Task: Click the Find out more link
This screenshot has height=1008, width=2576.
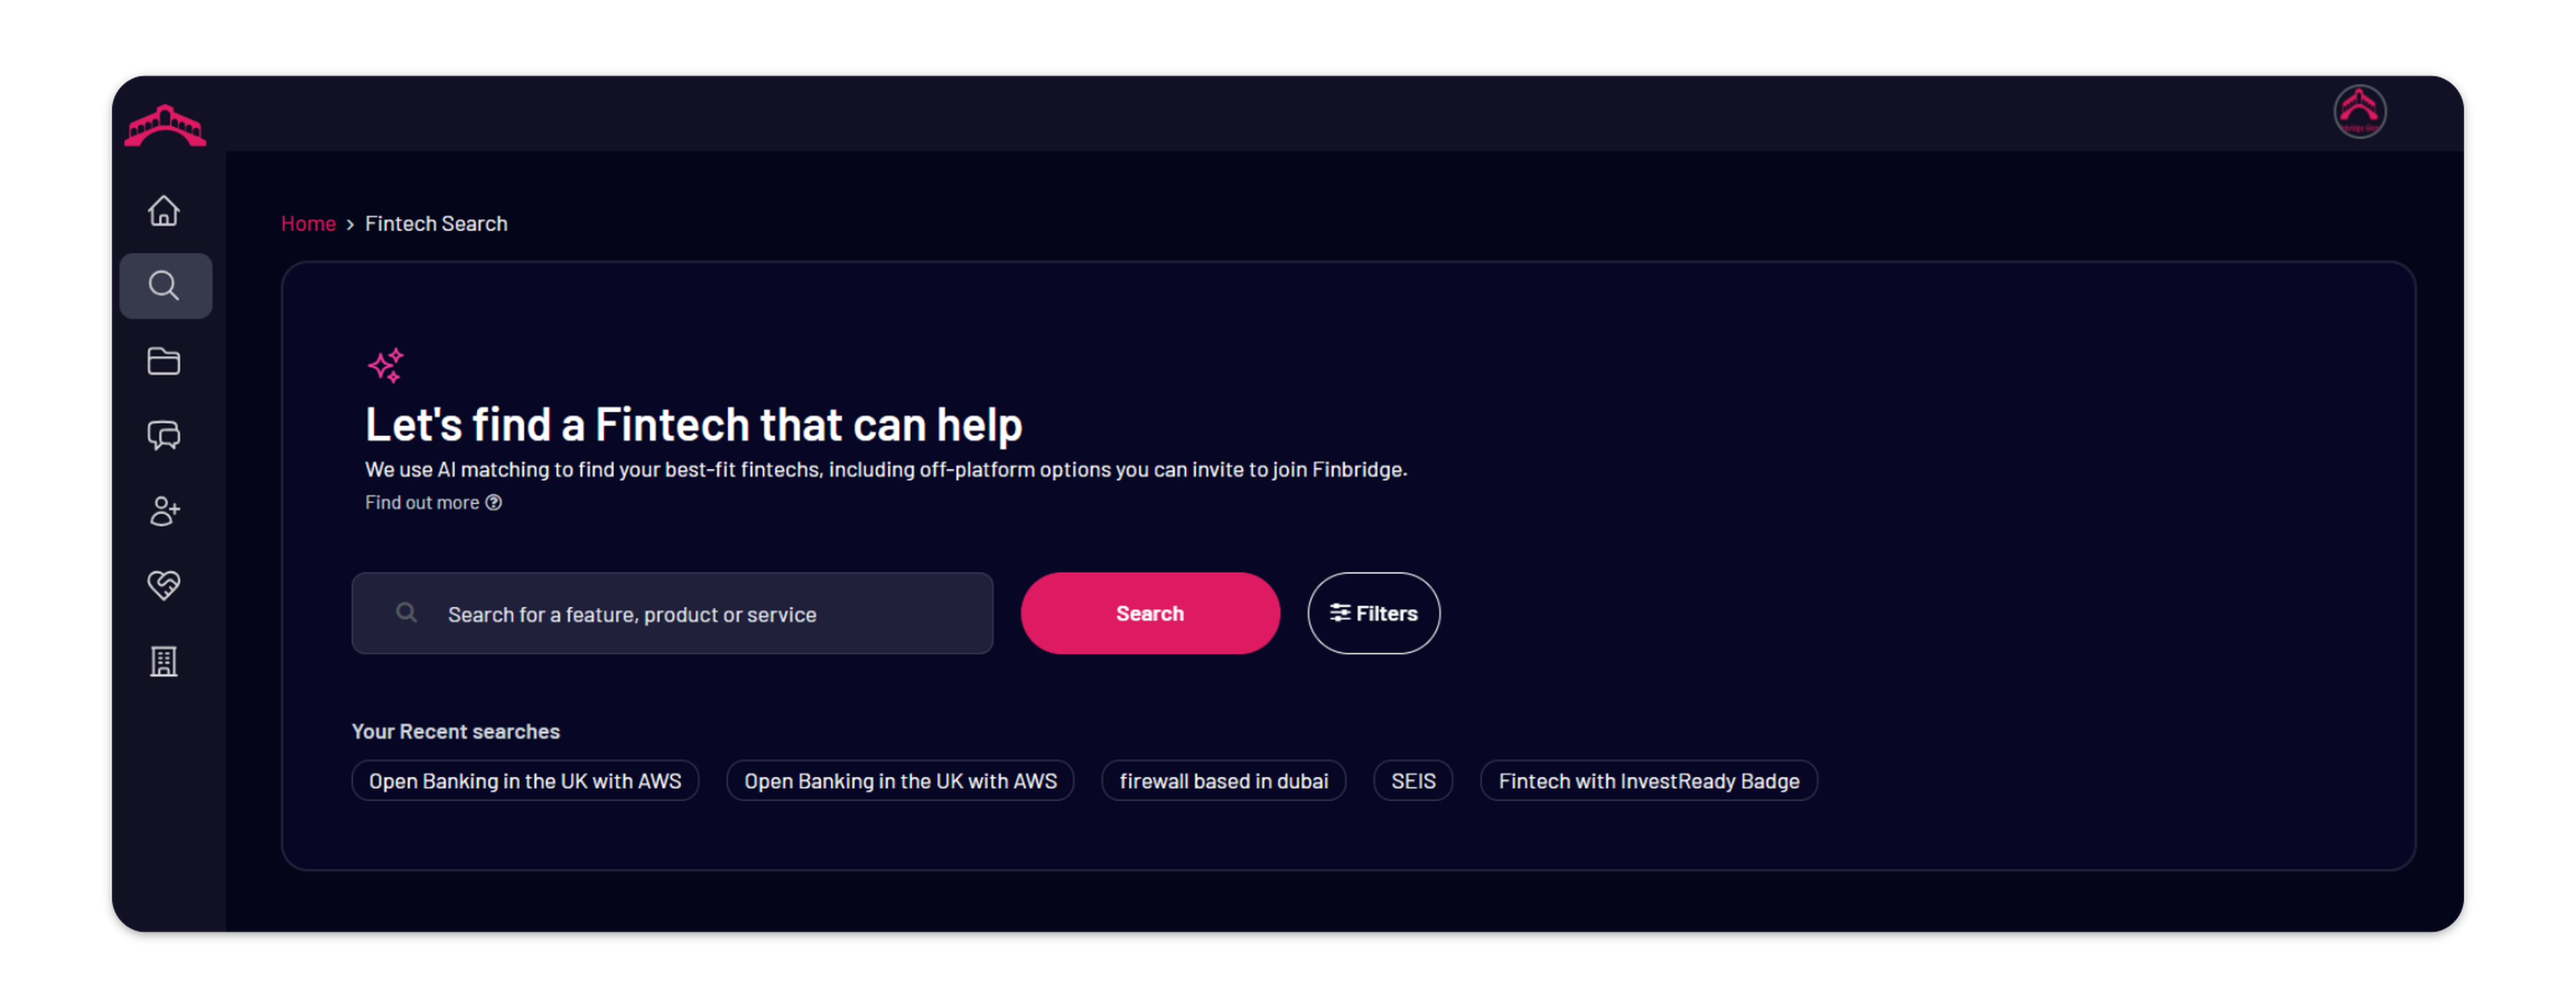Action: coord(433,502)
